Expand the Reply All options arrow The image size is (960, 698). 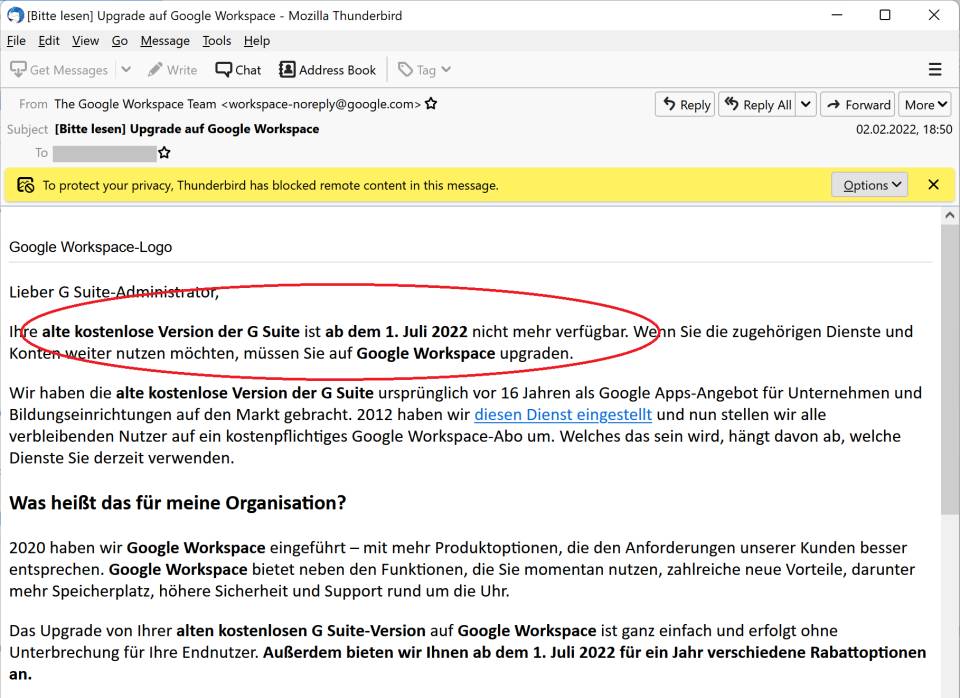(806, 105)
